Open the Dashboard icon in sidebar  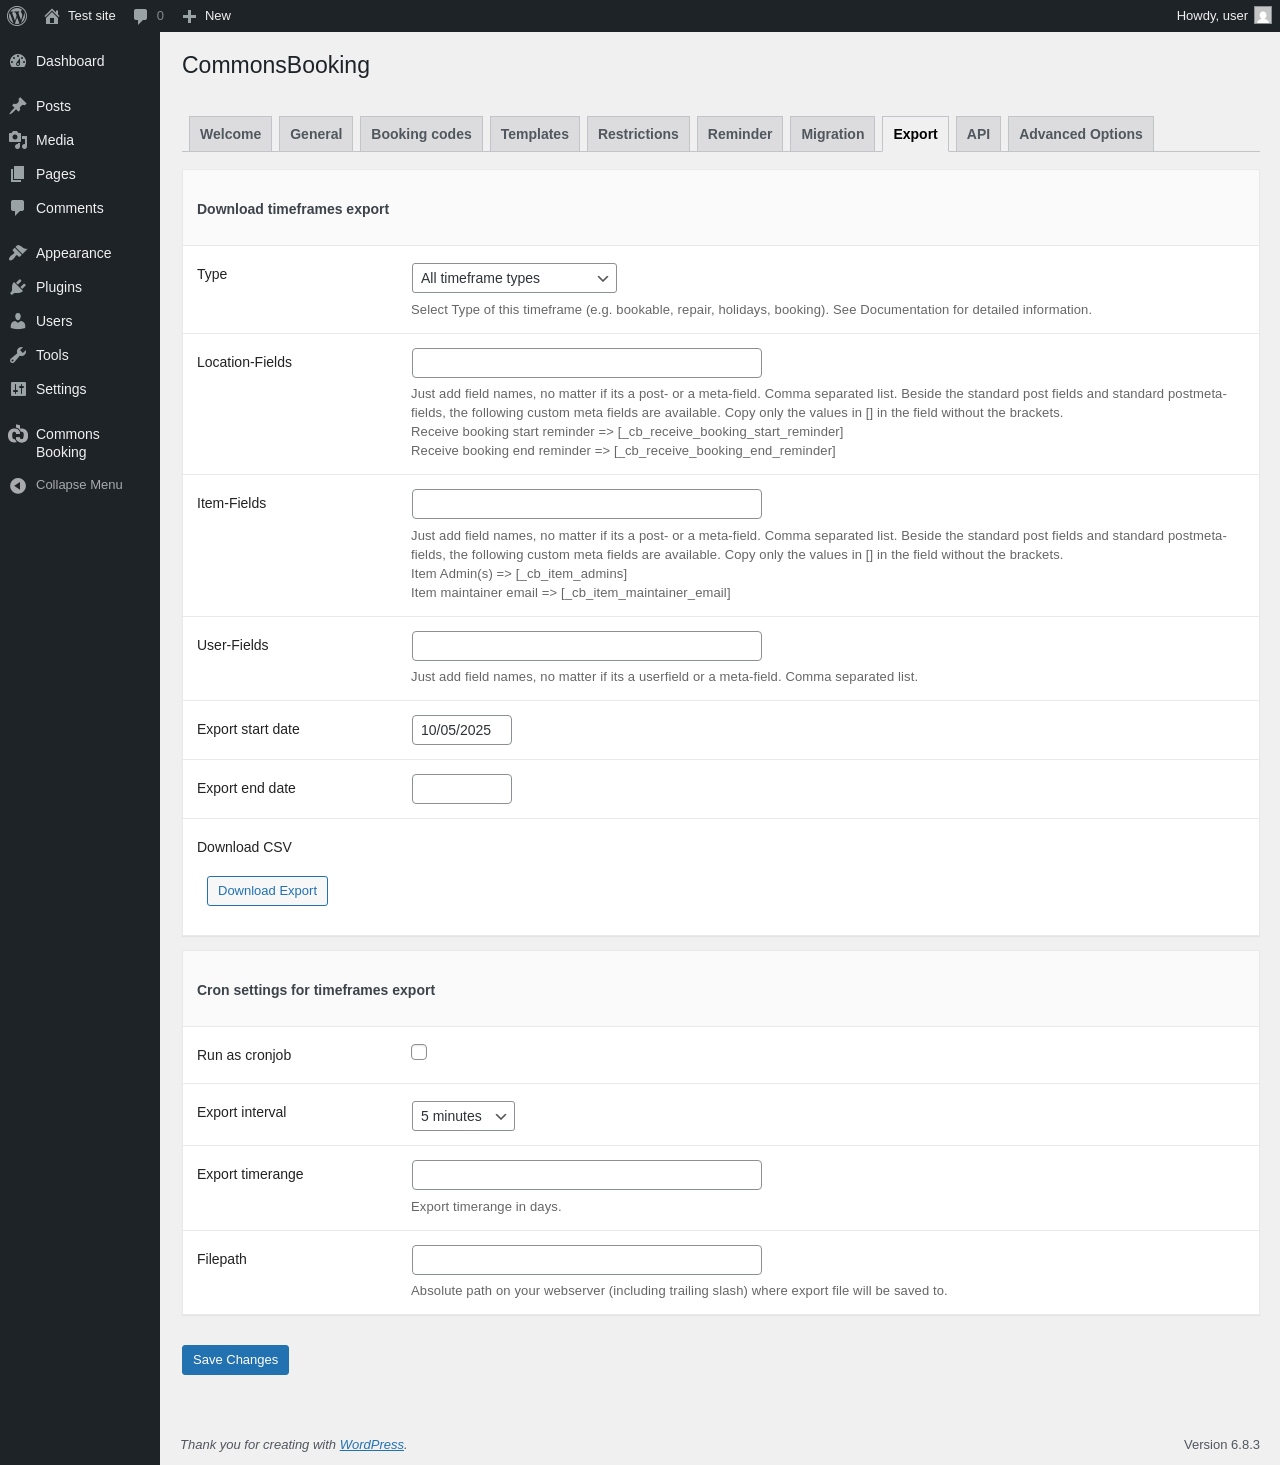(18, 61)
